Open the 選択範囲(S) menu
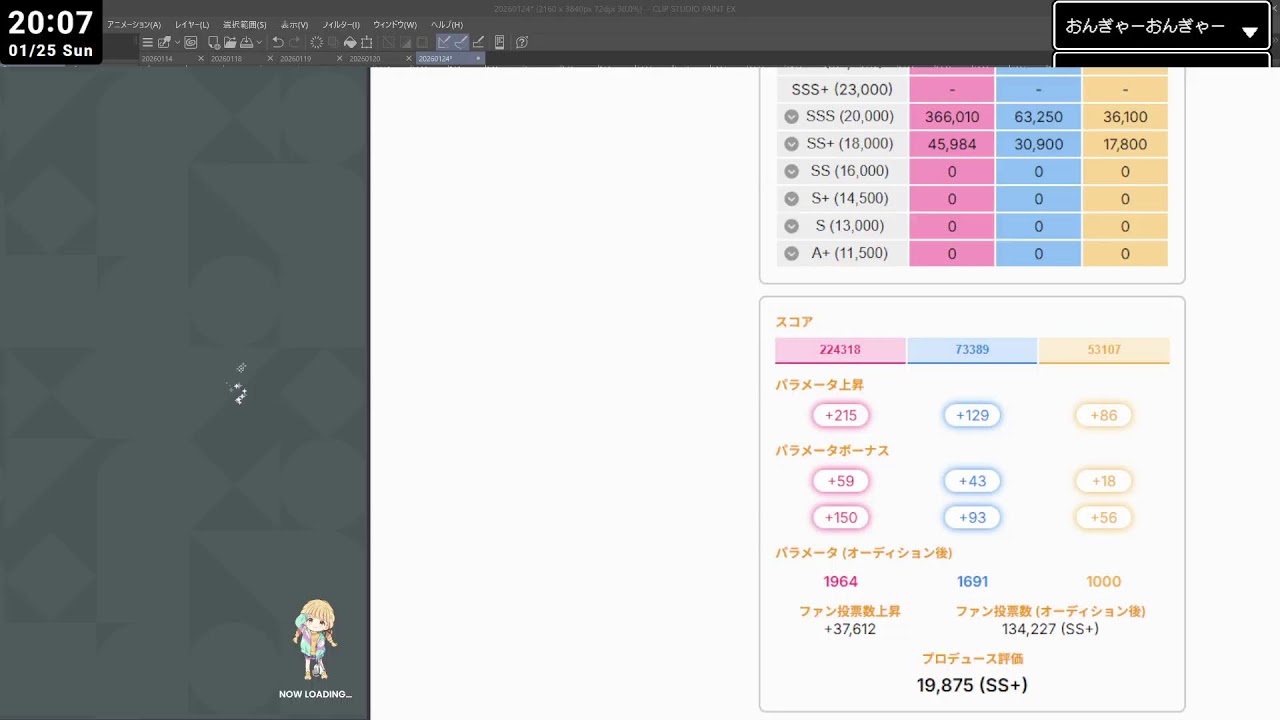Viewport: 1280px width, 720px height. [245, 24]
